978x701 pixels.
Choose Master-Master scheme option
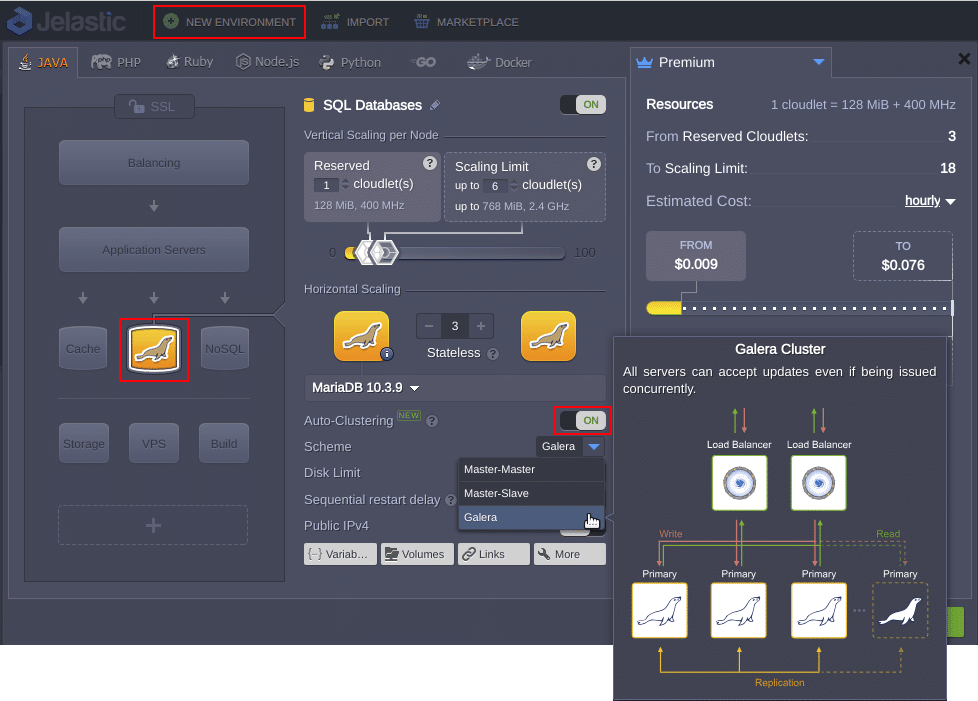point(531,469)
